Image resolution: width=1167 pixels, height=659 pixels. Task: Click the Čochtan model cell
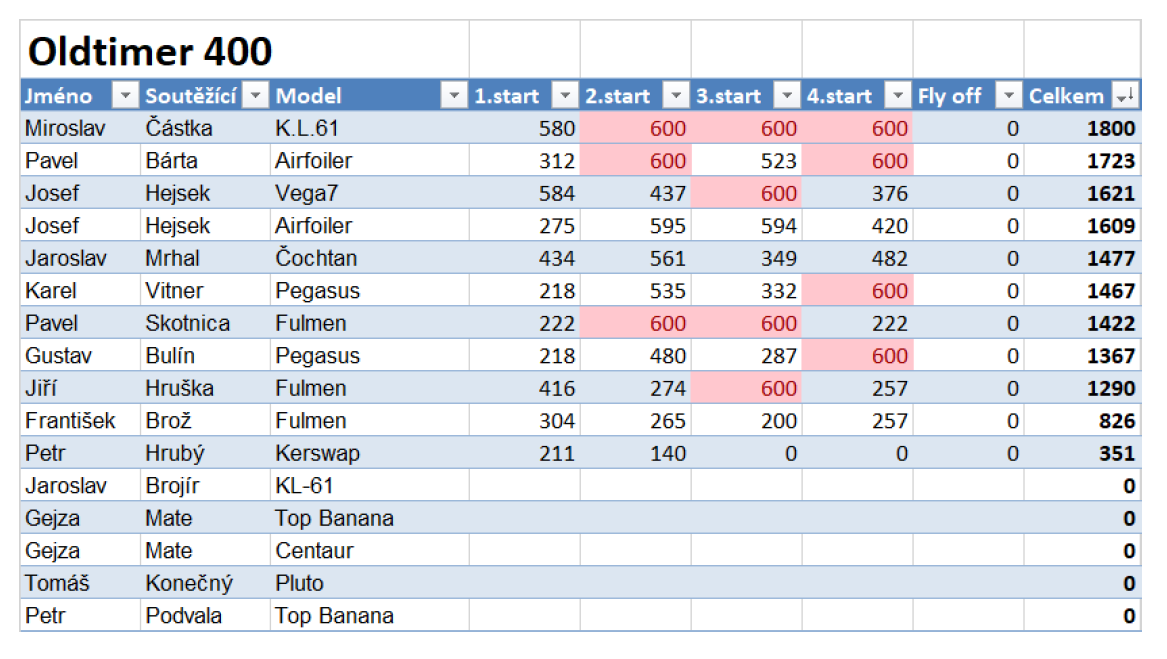pyautogui.click(x=369, y=258)
